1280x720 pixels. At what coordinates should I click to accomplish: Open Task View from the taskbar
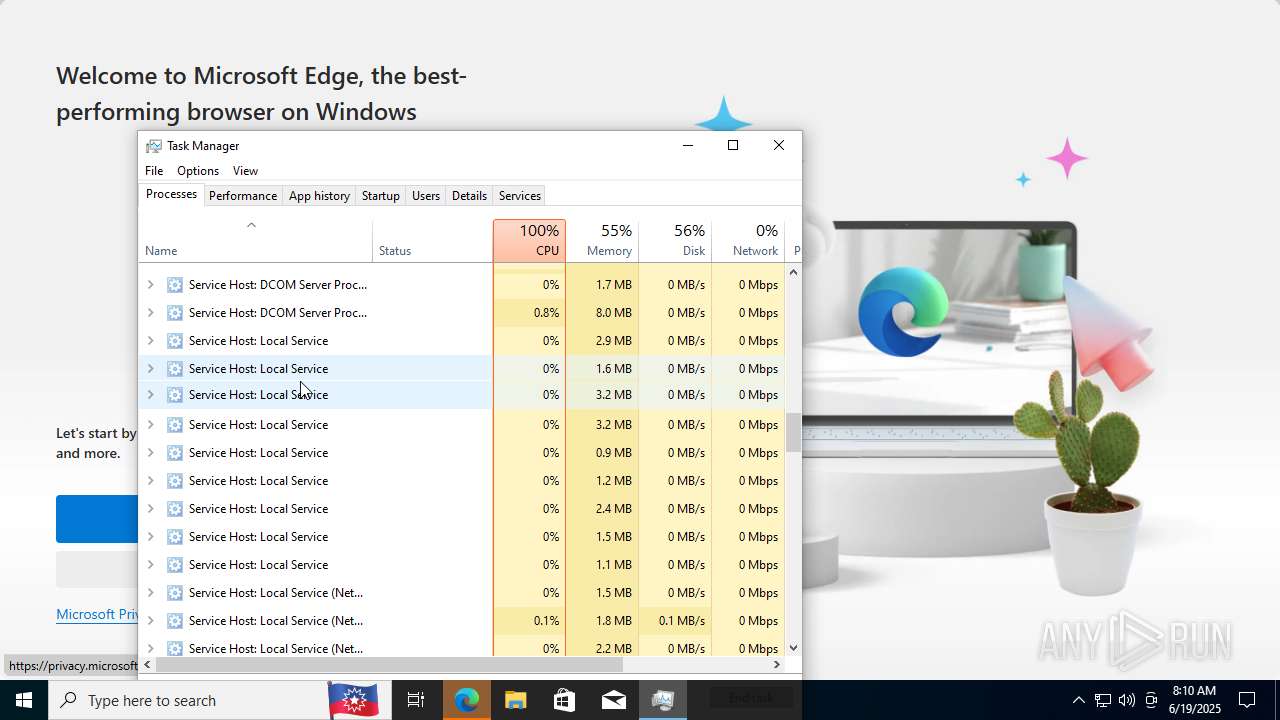tap(416, 700)
